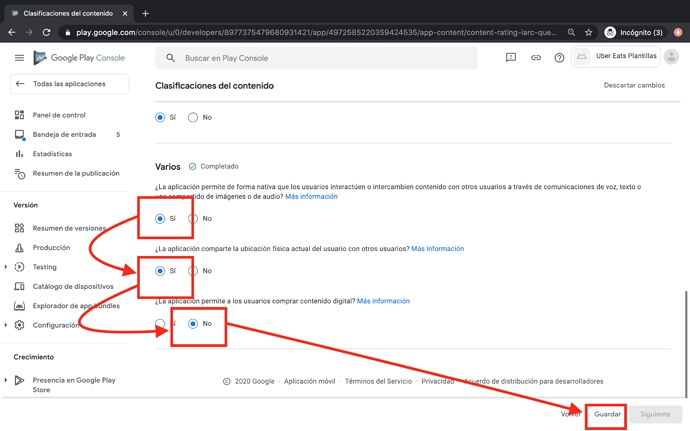Click the Guardar button
This screenshot has width=690, height=431.
click(x=607, y=414)
